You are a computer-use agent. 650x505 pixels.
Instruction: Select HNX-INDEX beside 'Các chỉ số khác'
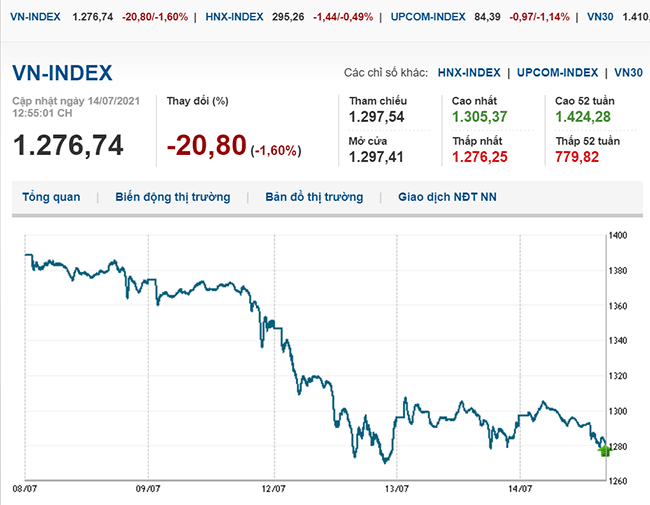468,73
